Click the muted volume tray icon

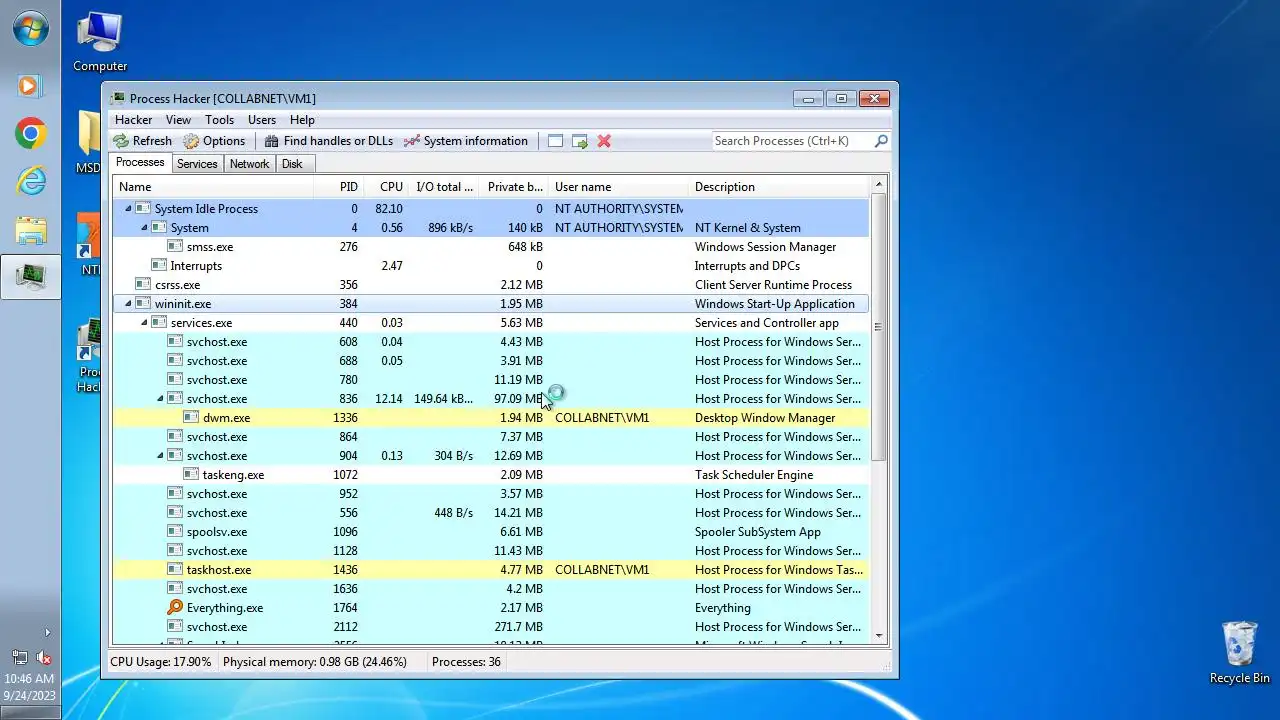click(x=44, y=658)
